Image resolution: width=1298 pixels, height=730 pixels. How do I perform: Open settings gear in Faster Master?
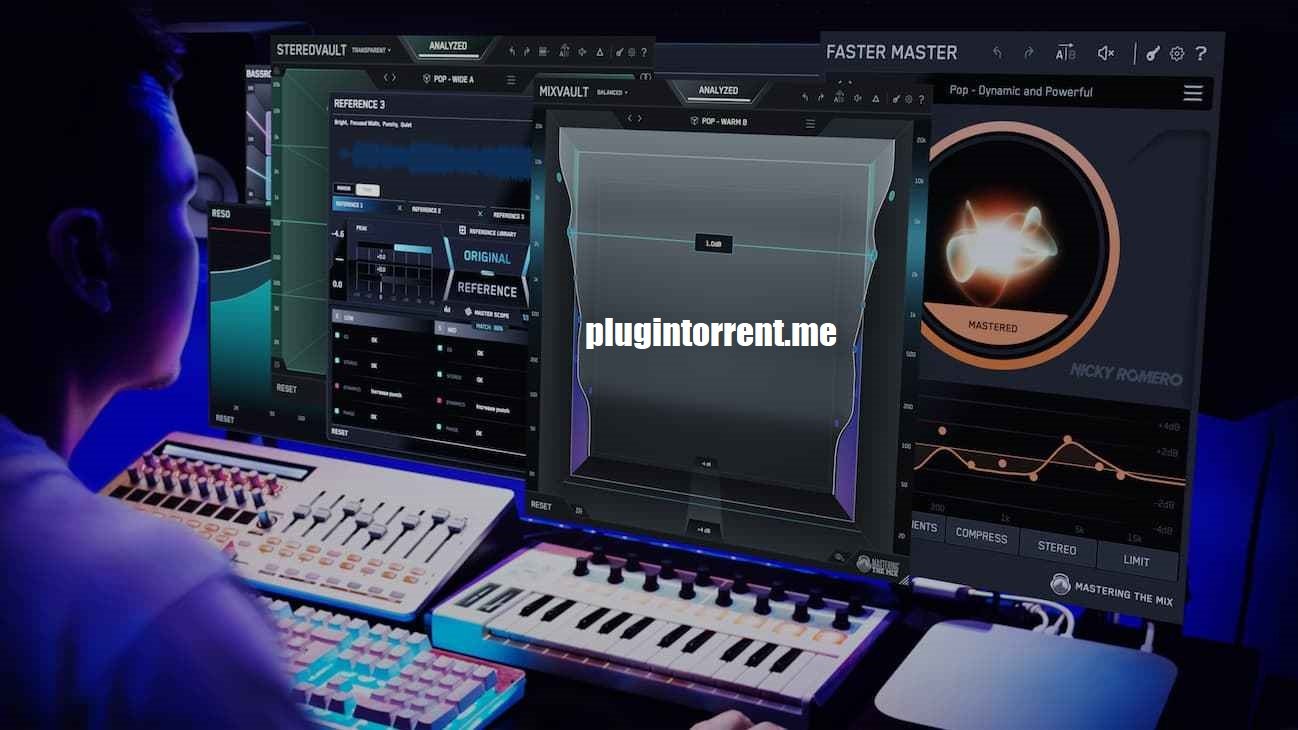(1177, 54)
